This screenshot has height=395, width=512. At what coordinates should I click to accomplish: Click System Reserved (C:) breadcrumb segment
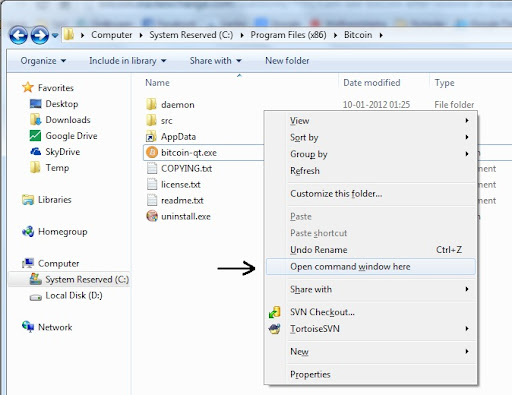click(x=191, y=35)
